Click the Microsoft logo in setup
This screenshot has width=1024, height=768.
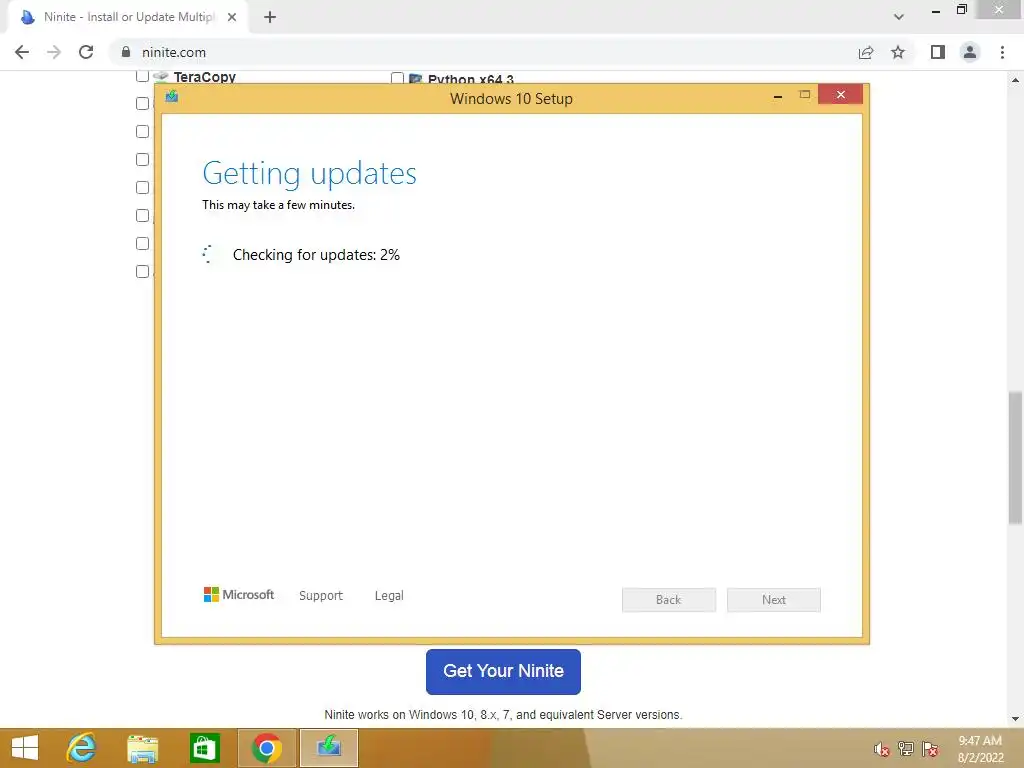(x=239, y=594)
